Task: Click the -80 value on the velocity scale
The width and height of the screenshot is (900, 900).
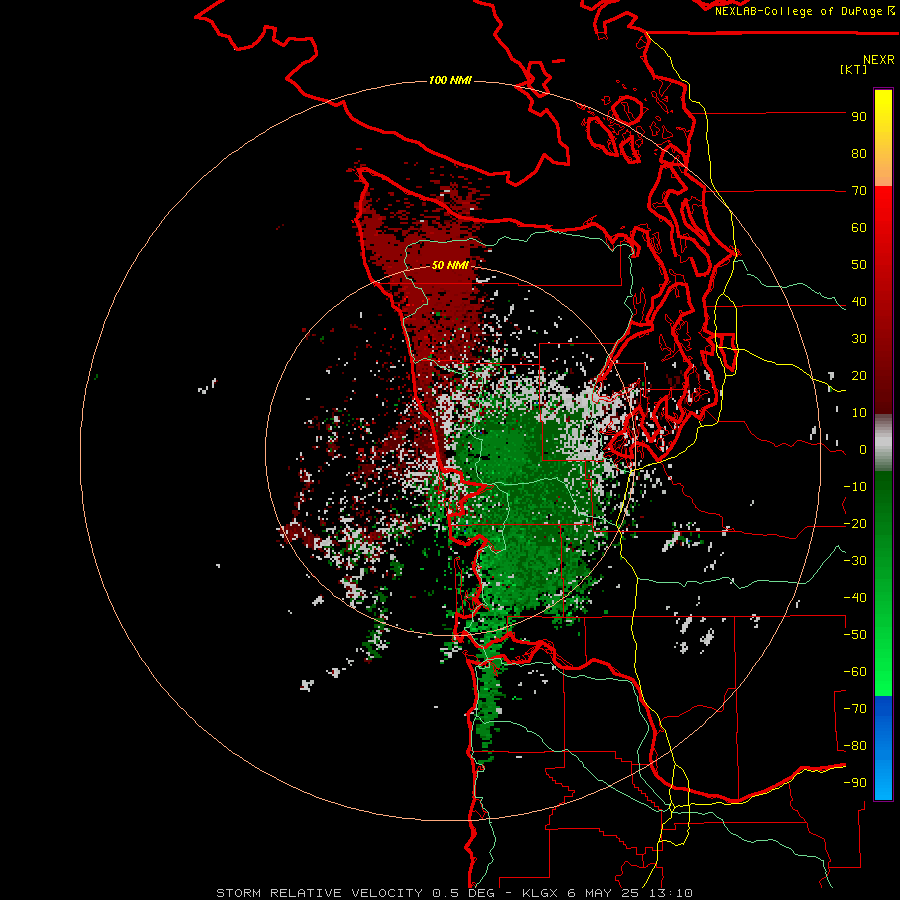Action: pos(855,746)
